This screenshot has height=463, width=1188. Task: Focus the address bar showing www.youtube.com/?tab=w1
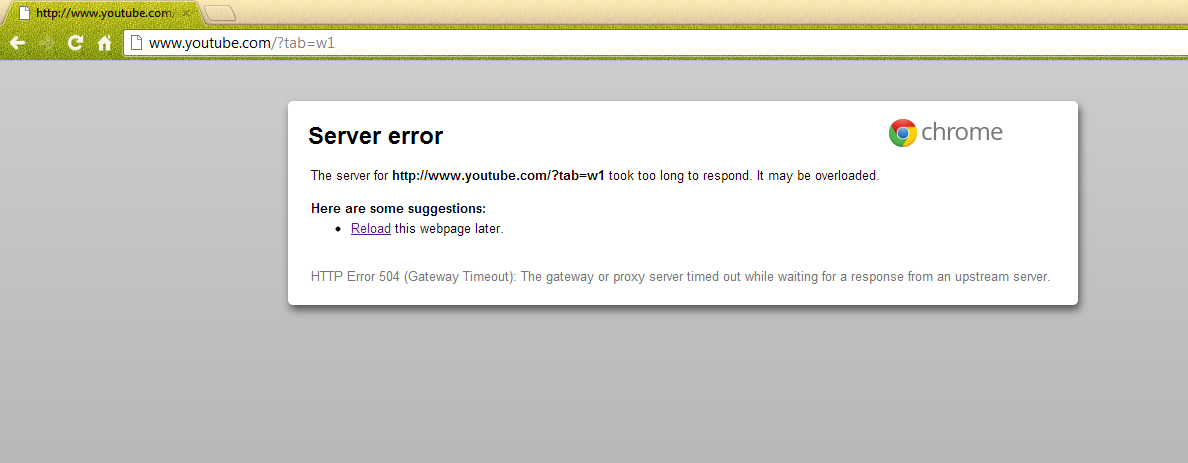655,43
